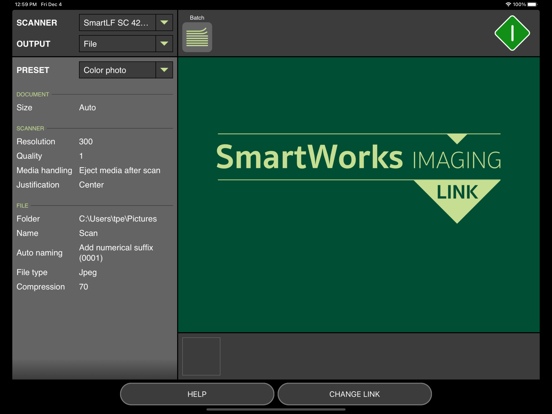Start scan with the green diamond button
Viewport: 552px width, 414px height.
click(x=512, y=33)
